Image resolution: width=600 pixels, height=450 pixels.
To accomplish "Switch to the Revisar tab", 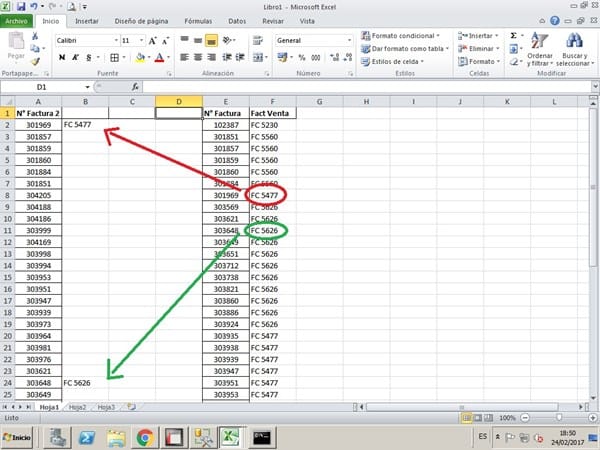I will [273, 21].
